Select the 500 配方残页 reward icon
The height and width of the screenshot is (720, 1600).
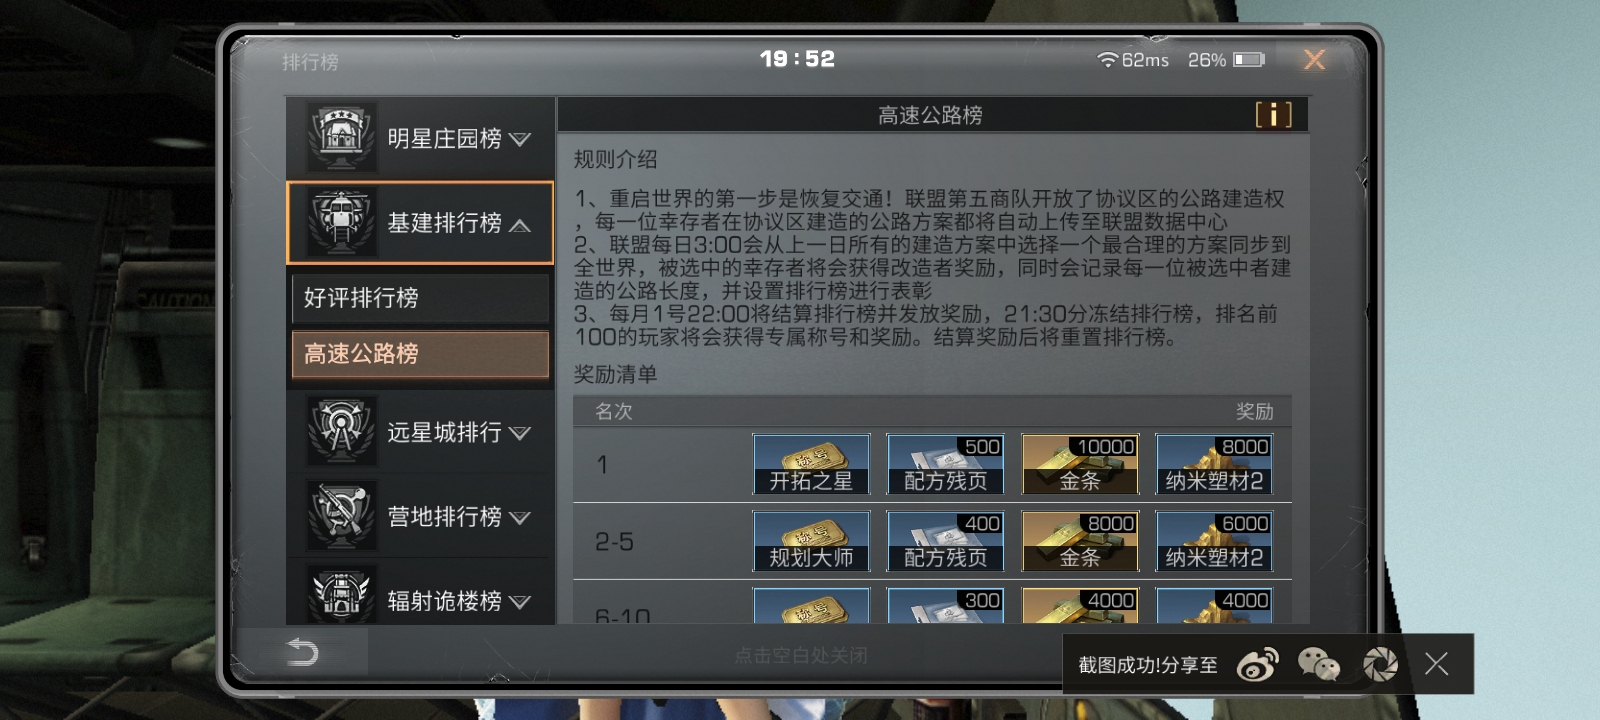(x=945, y=464)
